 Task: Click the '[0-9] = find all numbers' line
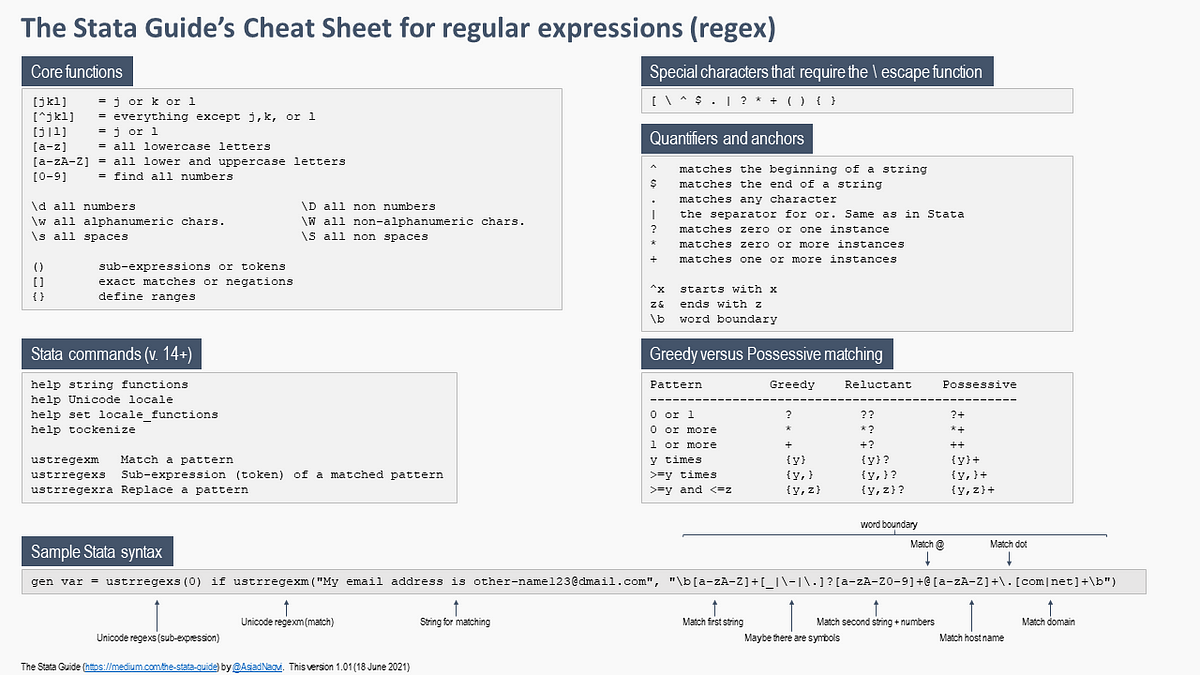pyautogui.click(x=132, y=176)
